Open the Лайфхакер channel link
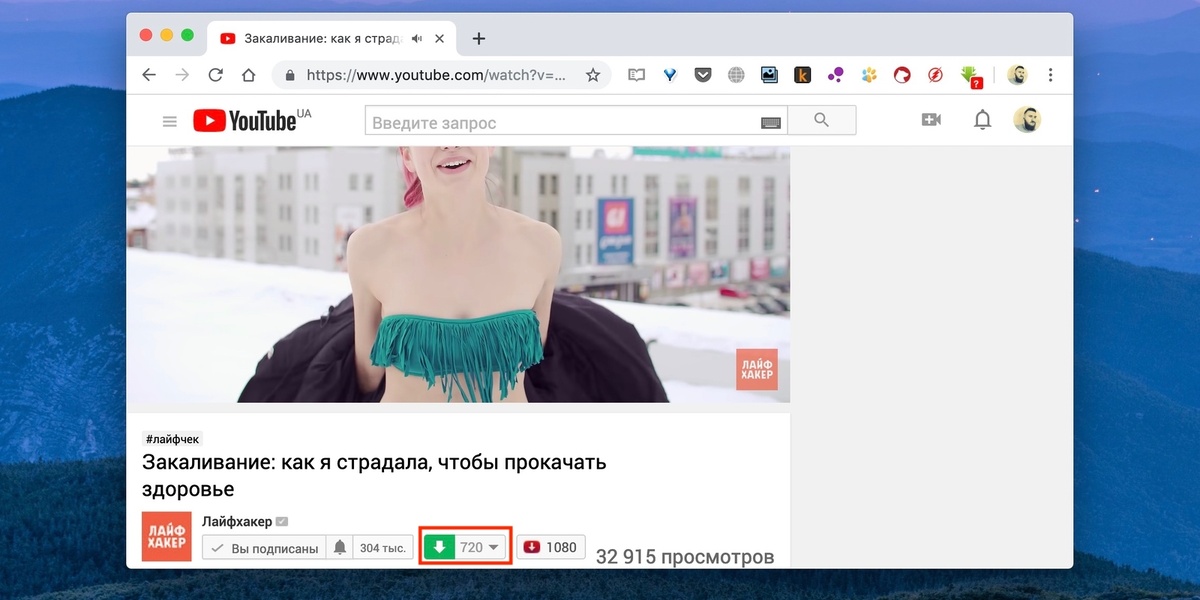Screen dimensions: 1200x600 pos(236,521)
